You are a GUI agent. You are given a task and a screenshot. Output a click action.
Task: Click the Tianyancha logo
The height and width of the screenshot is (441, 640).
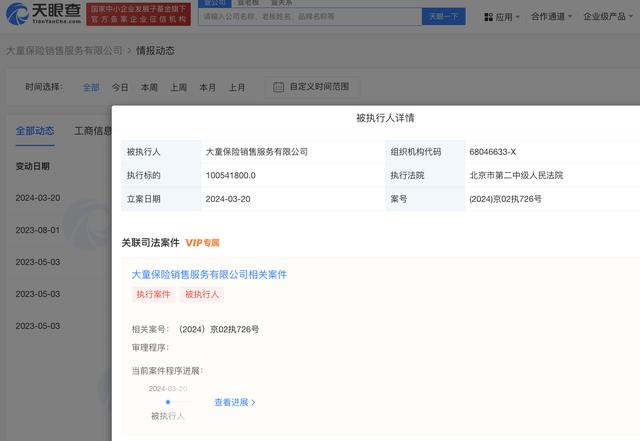click(43, 13)
